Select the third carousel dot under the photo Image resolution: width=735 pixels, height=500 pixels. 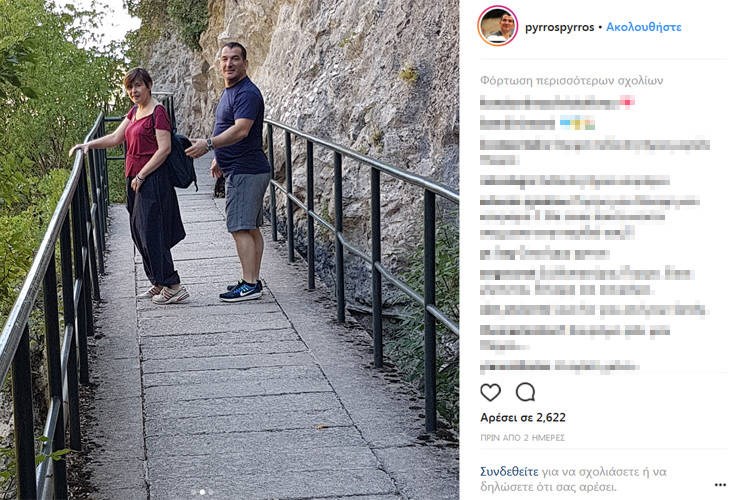[210, 492]
